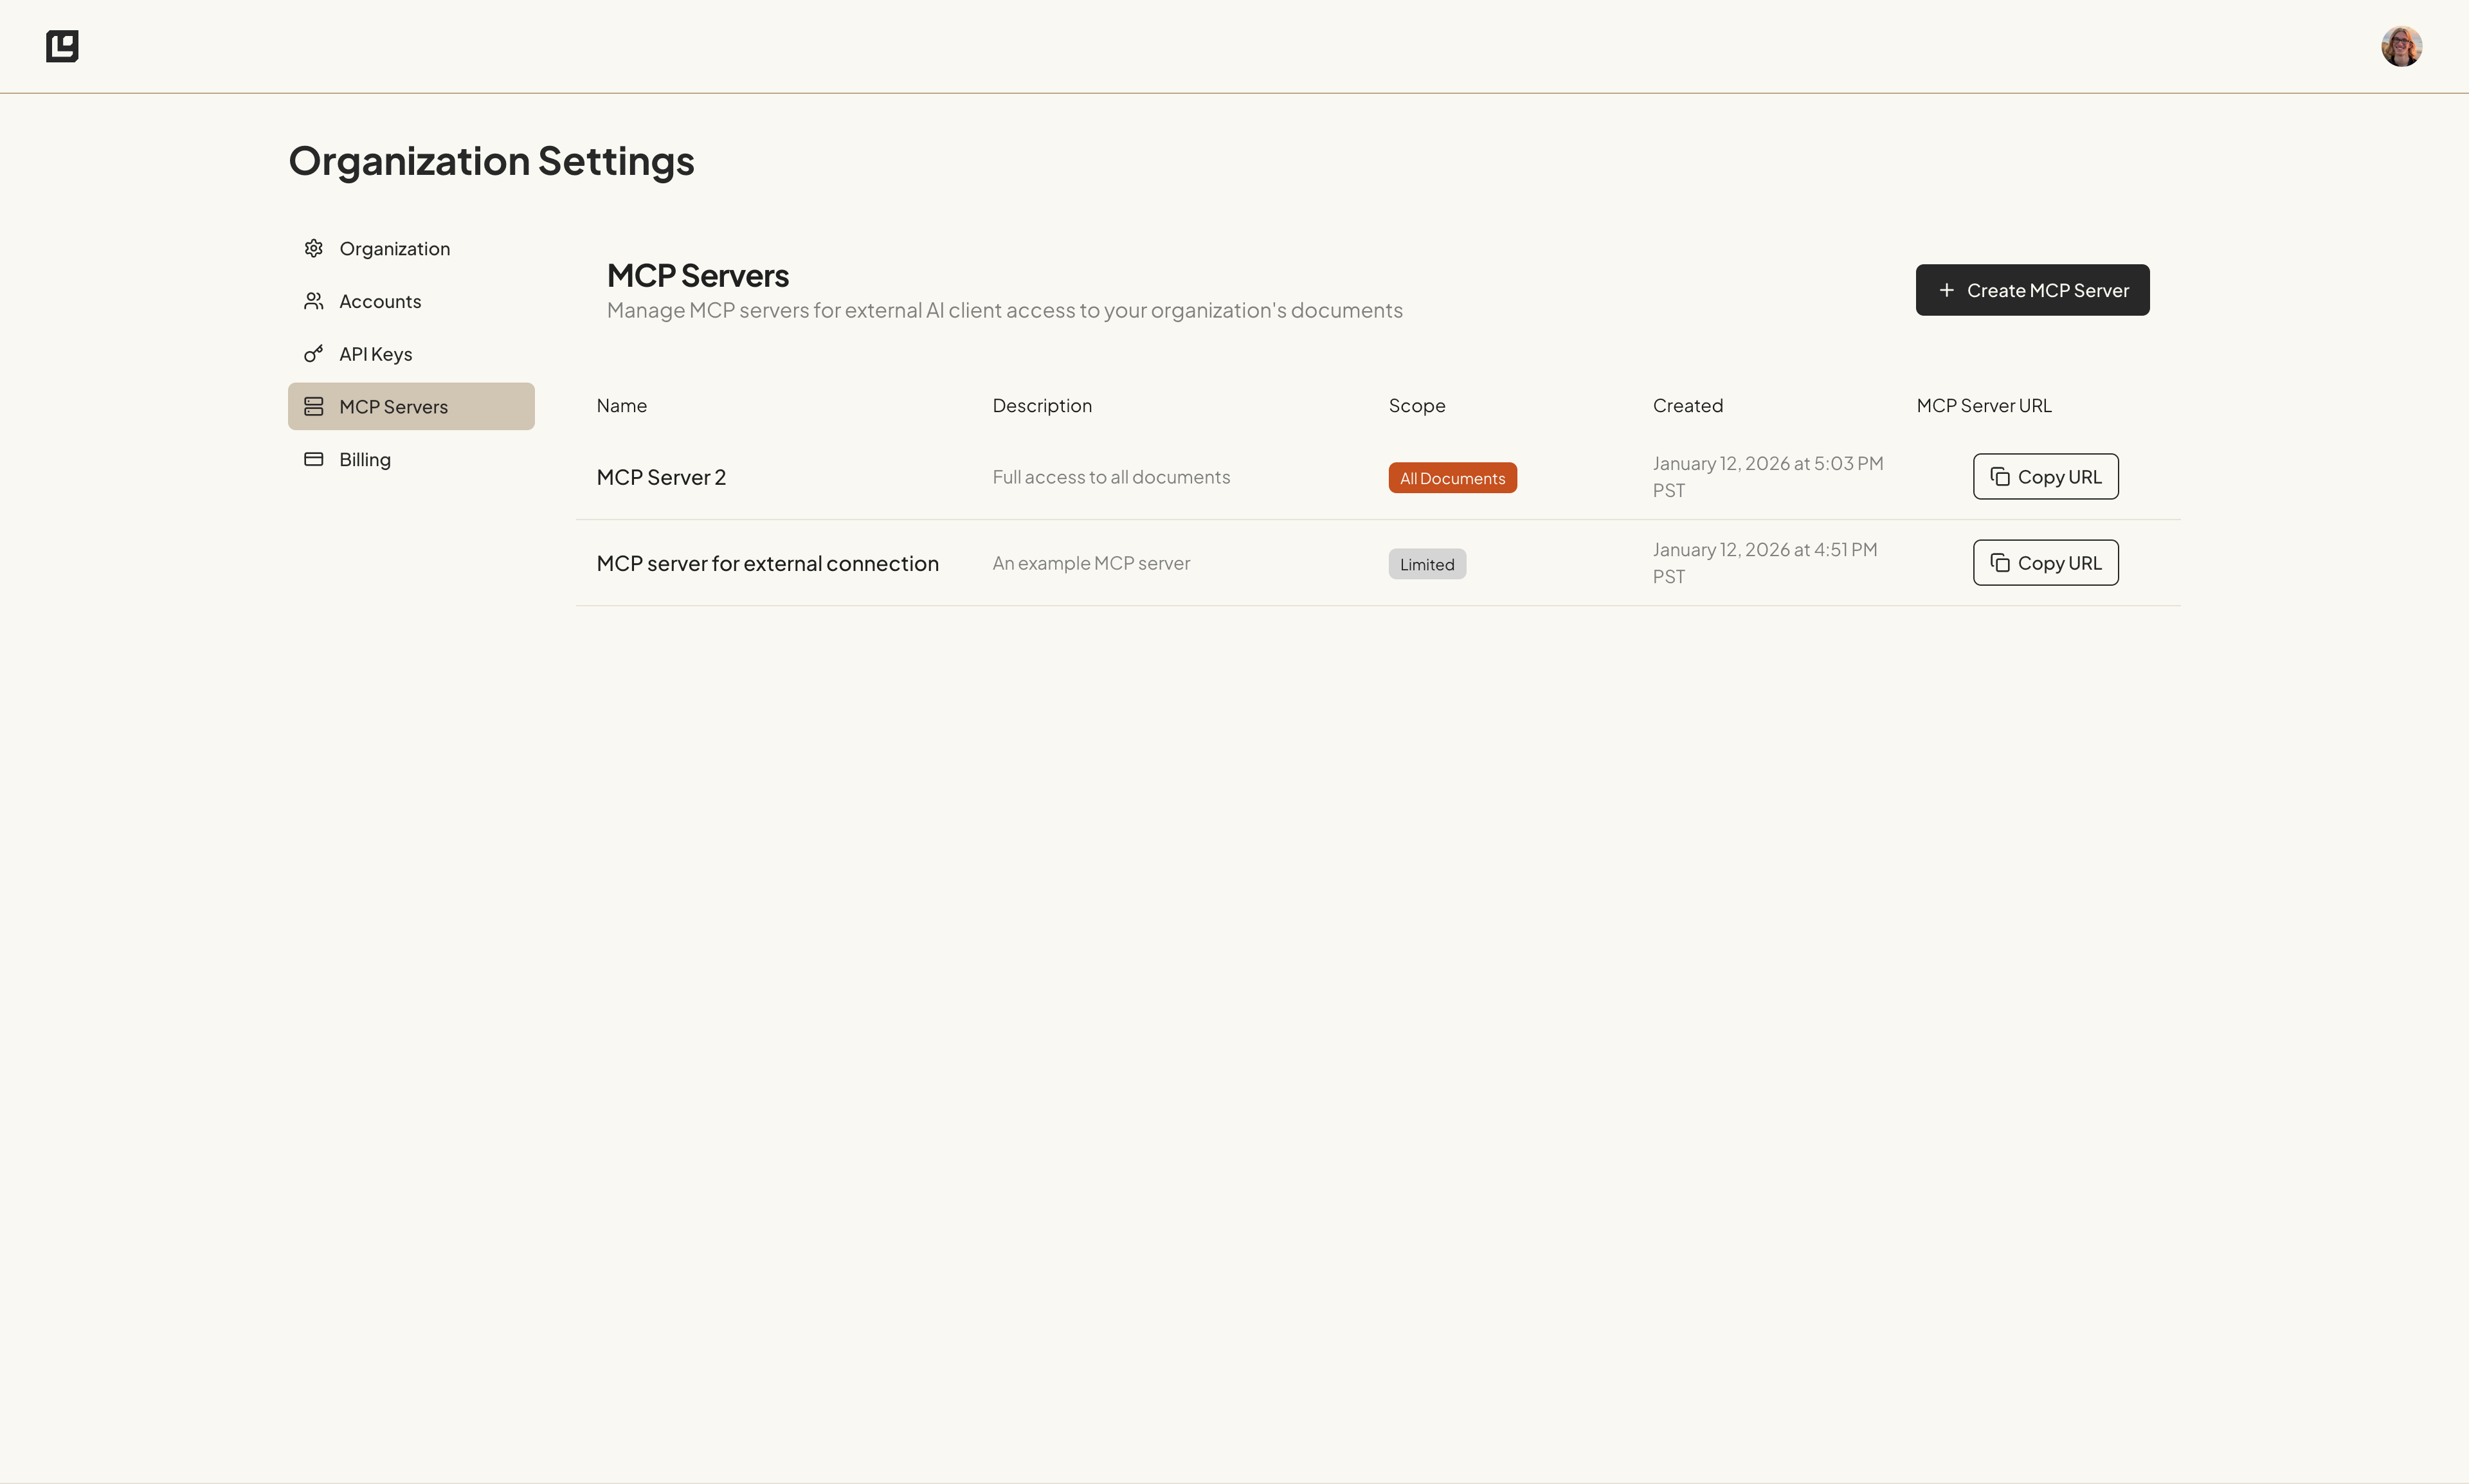Click the copy icon for MCP Server 2
Image resolution: width=2469 pixels, height=1484 pixels.
2001,477
